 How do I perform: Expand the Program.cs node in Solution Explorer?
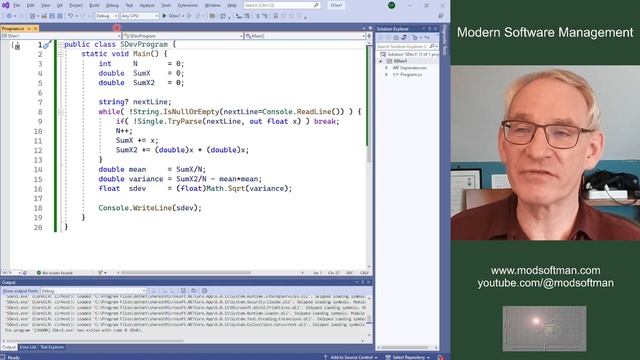pos(386,75)
